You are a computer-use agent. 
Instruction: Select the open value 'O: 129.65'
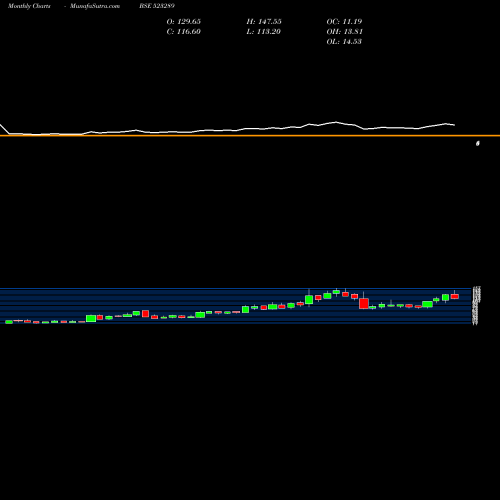[184, 22]
